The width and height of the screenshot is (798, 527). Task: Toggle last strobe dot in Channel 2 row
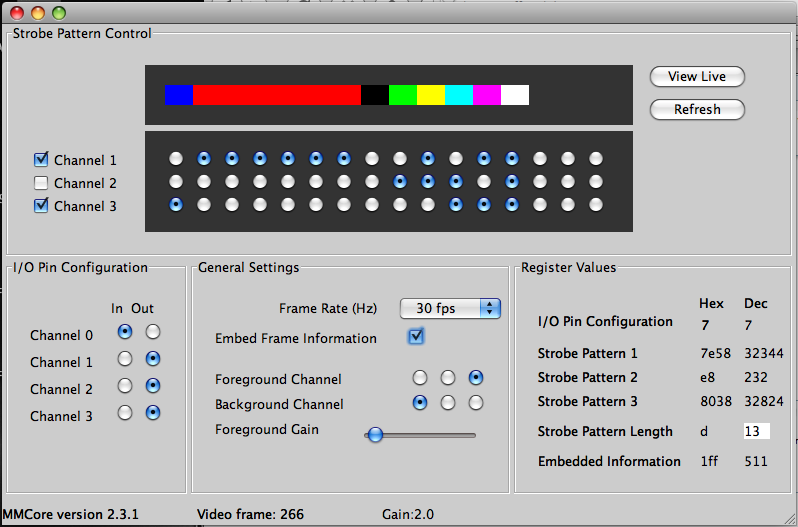coord(596,182)
